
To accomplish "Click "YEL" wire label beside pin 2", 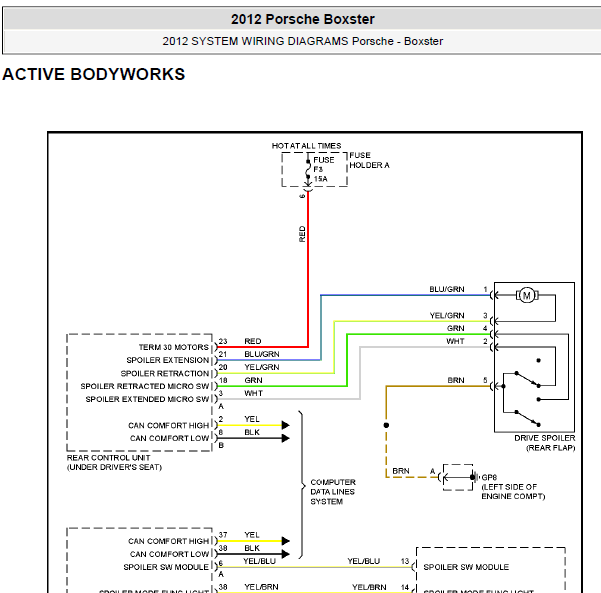I will [x=252, y=419].
